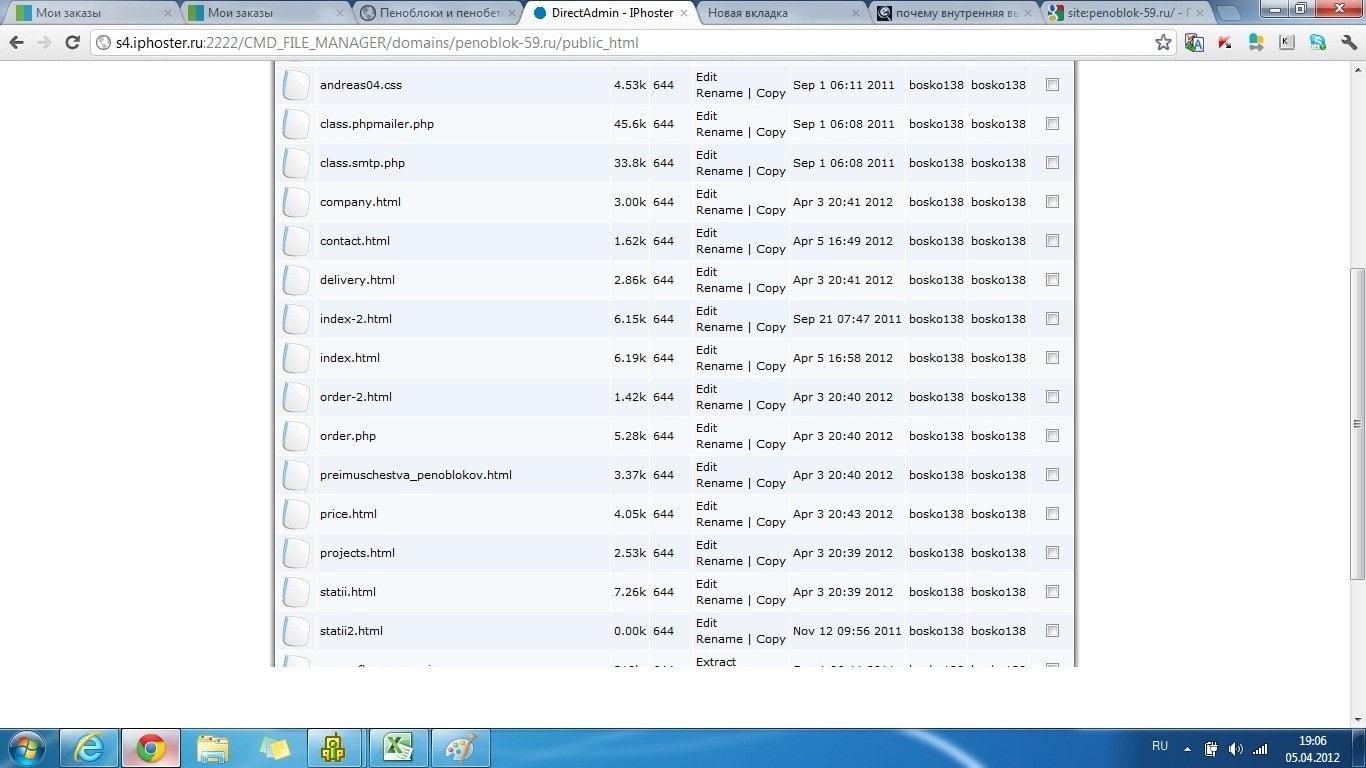Show hidden system tray icons
The height and width of the screenshot is (768, 1366).
pyautogui.click(x=1188, y=748)
